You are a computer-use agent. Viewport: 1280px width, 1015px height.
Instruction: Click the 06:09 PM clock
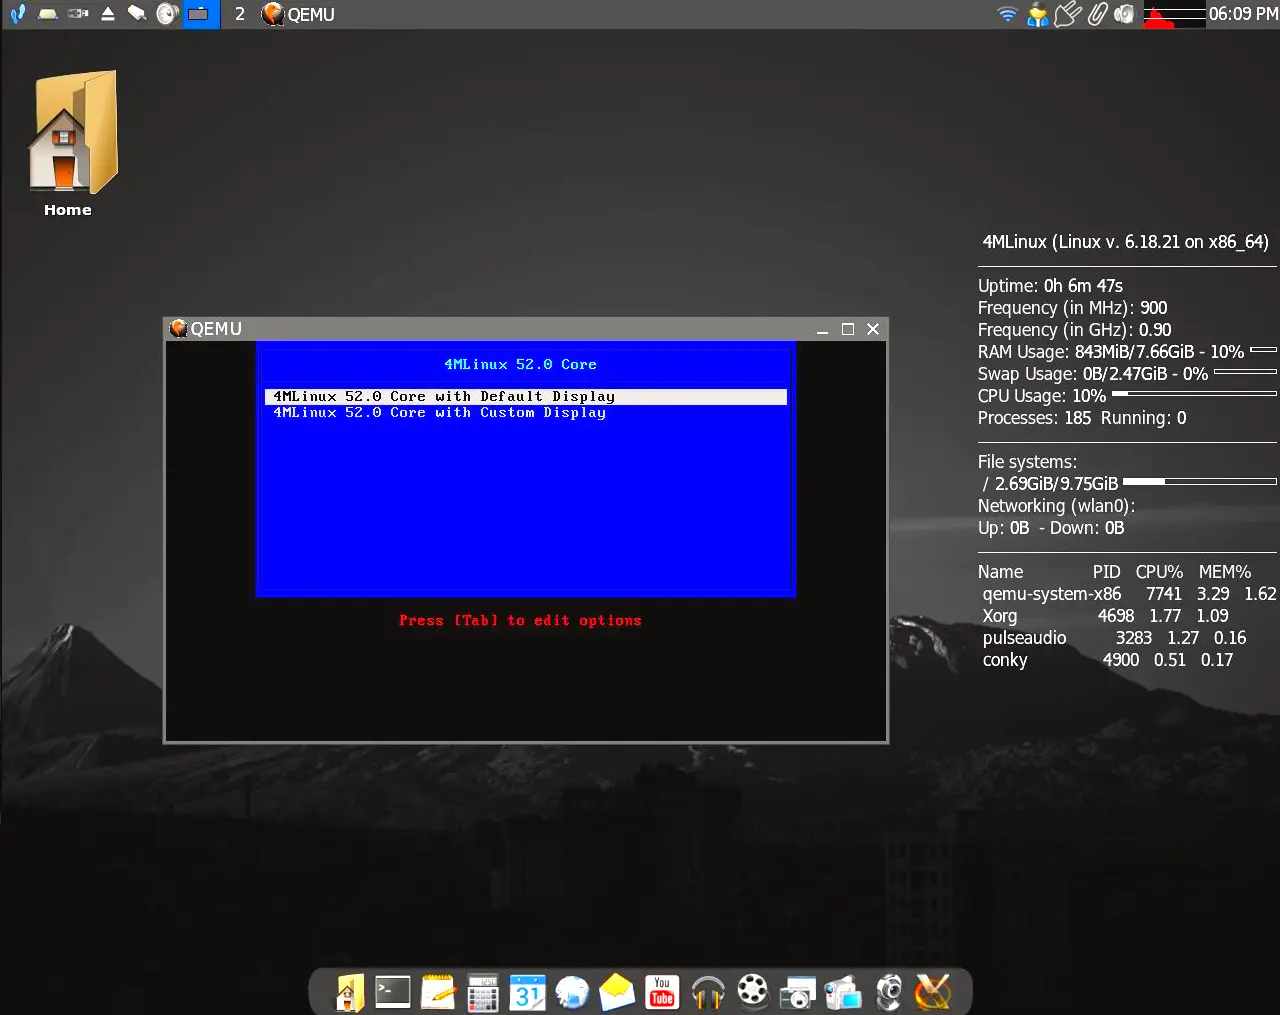click(x=1243, y=14)
